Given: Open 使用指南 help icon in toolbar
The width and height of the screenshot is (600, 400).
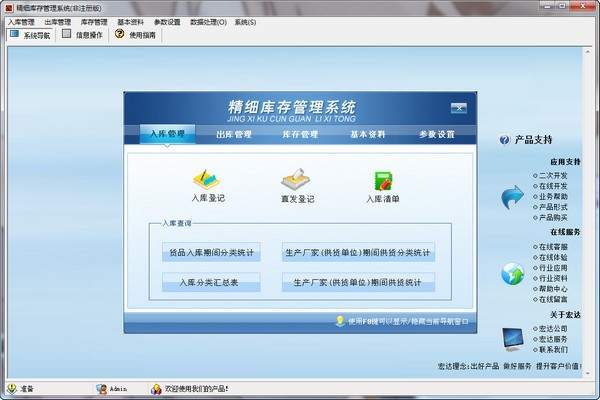Looking at the screenshot, I should [119, 34].
